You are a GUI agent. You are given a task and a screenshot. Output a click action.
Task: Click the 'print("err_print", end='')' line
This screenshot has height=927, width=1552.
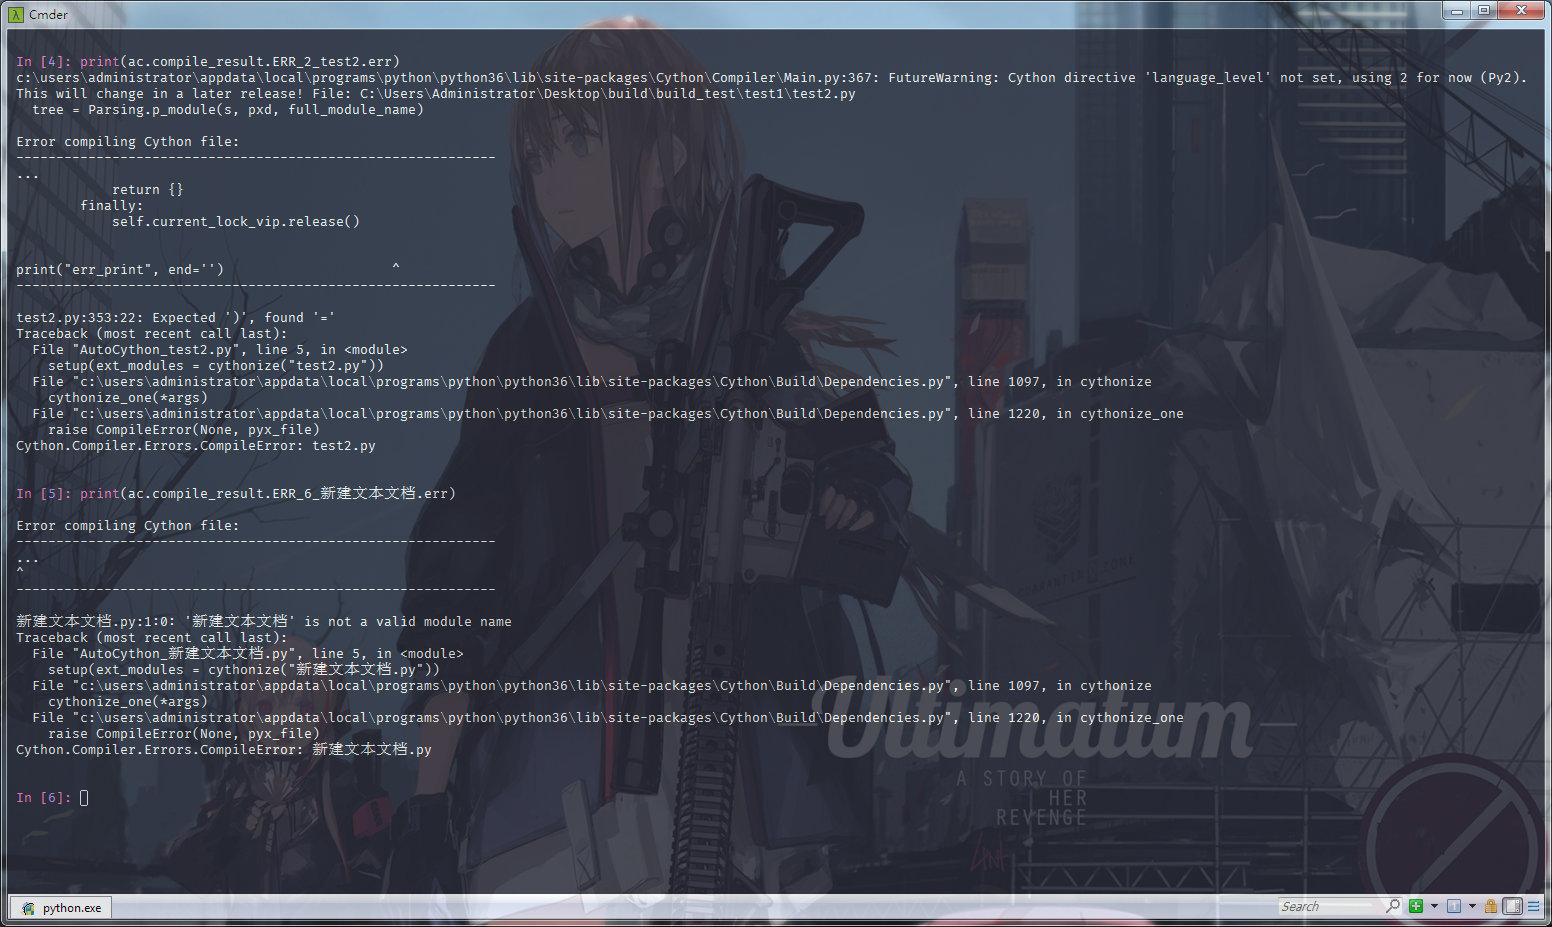point(120,269)
